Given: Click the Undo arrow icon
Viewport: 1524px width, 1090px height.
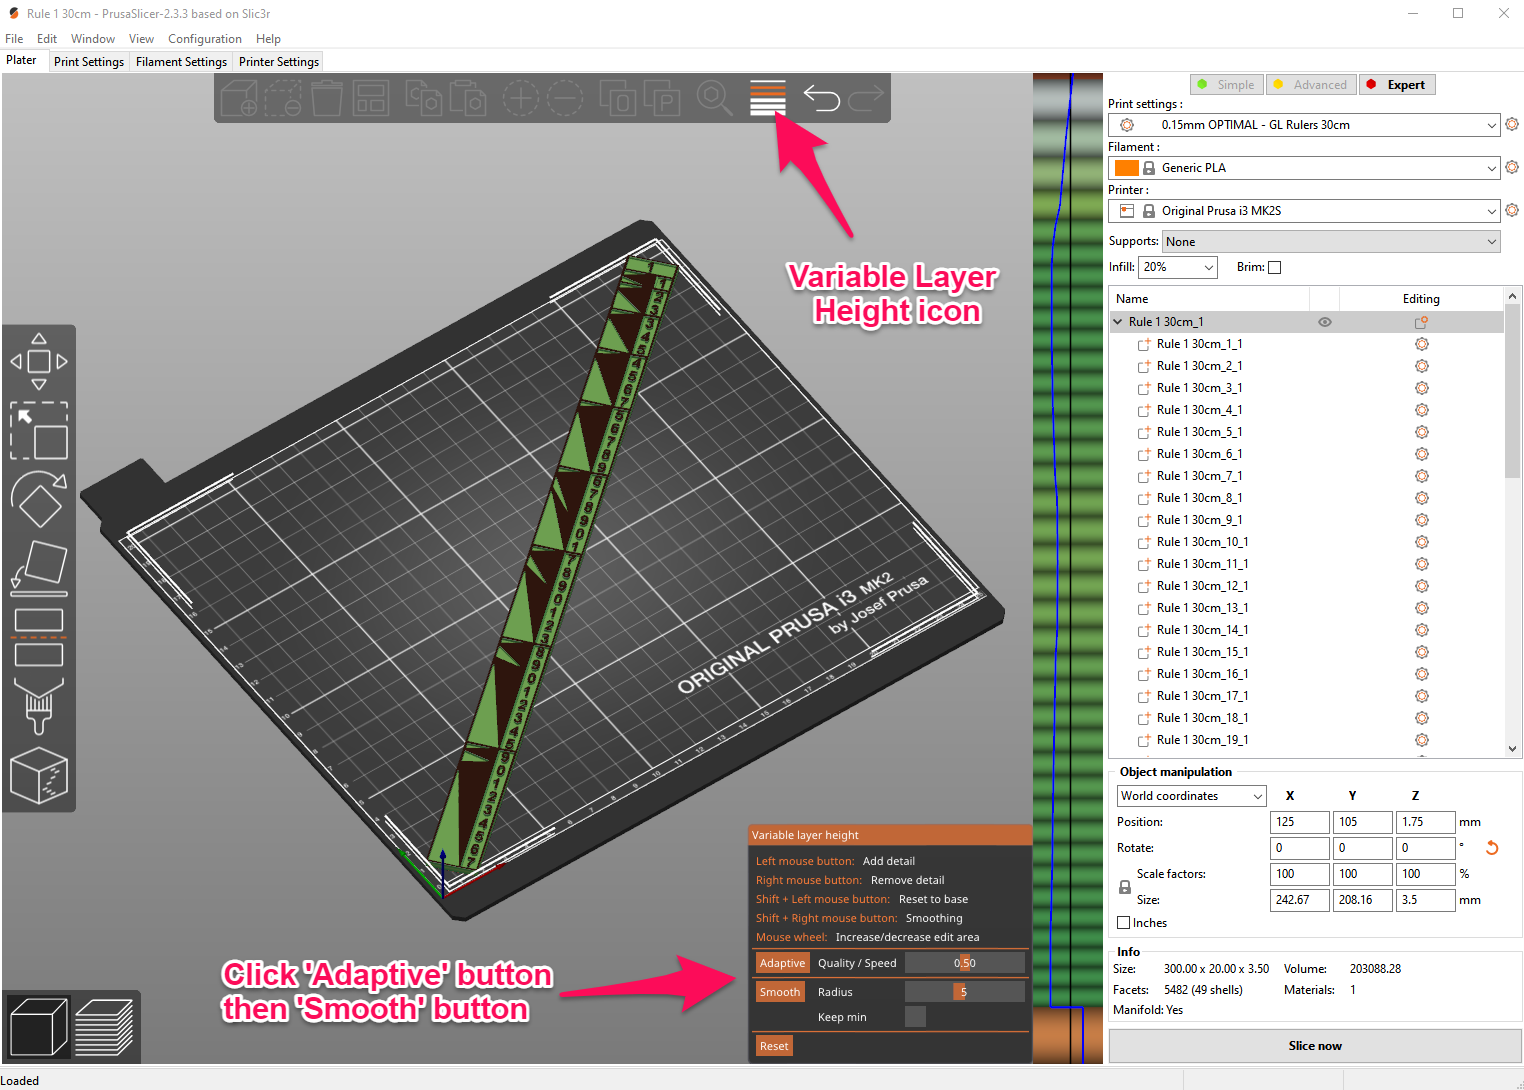Looking at the screenshot, I should [821, 98].
